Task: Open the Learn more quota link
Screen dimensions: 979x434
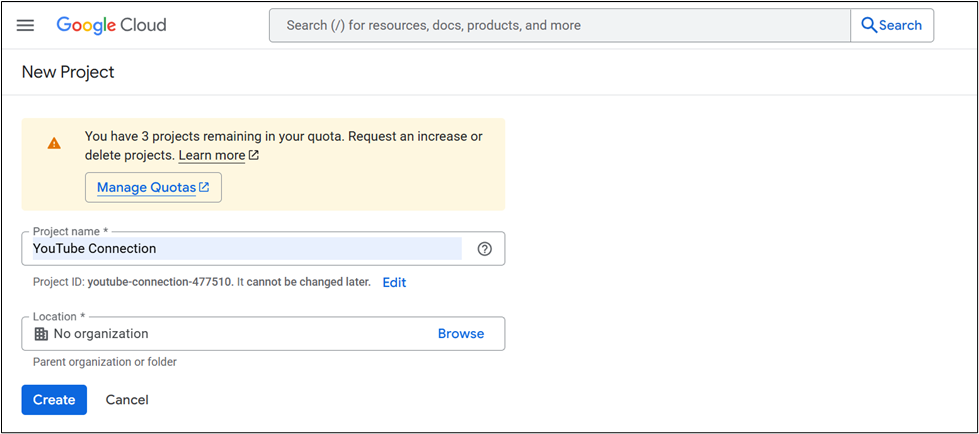Action: point(211,156)
